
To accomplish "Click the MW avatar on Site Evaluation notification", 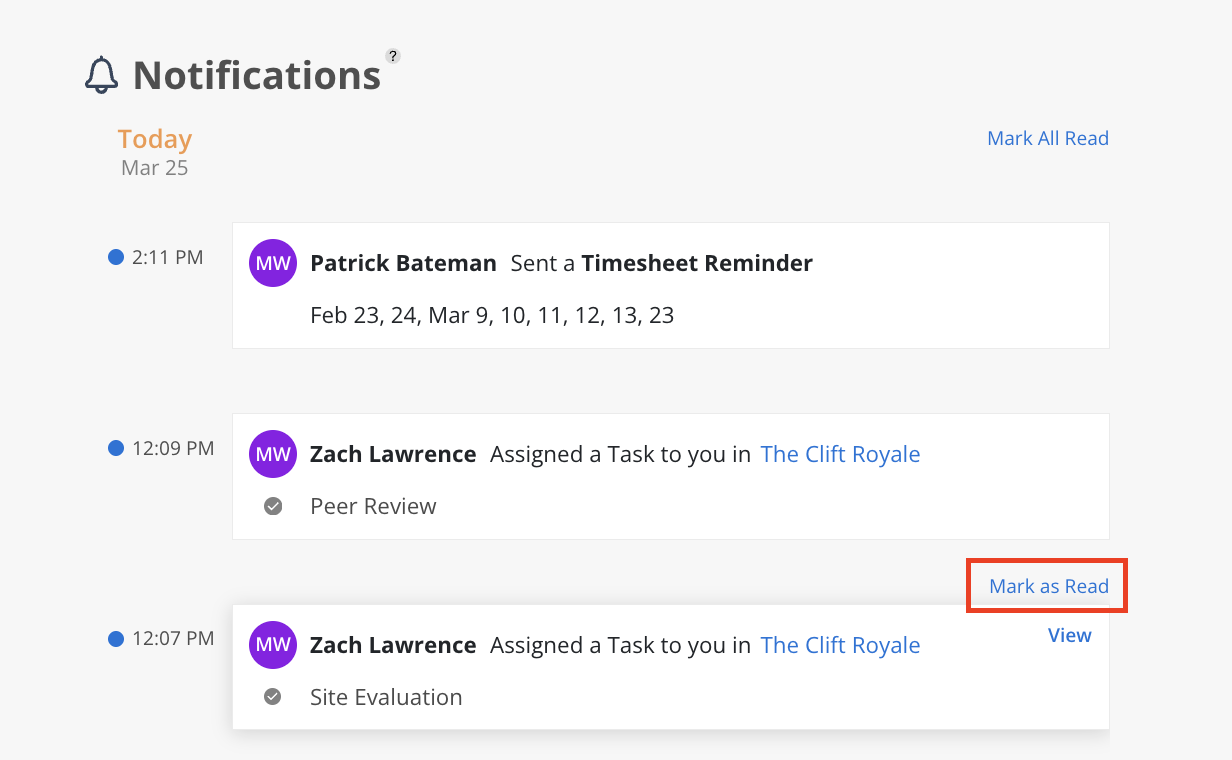I will (273, 645).
